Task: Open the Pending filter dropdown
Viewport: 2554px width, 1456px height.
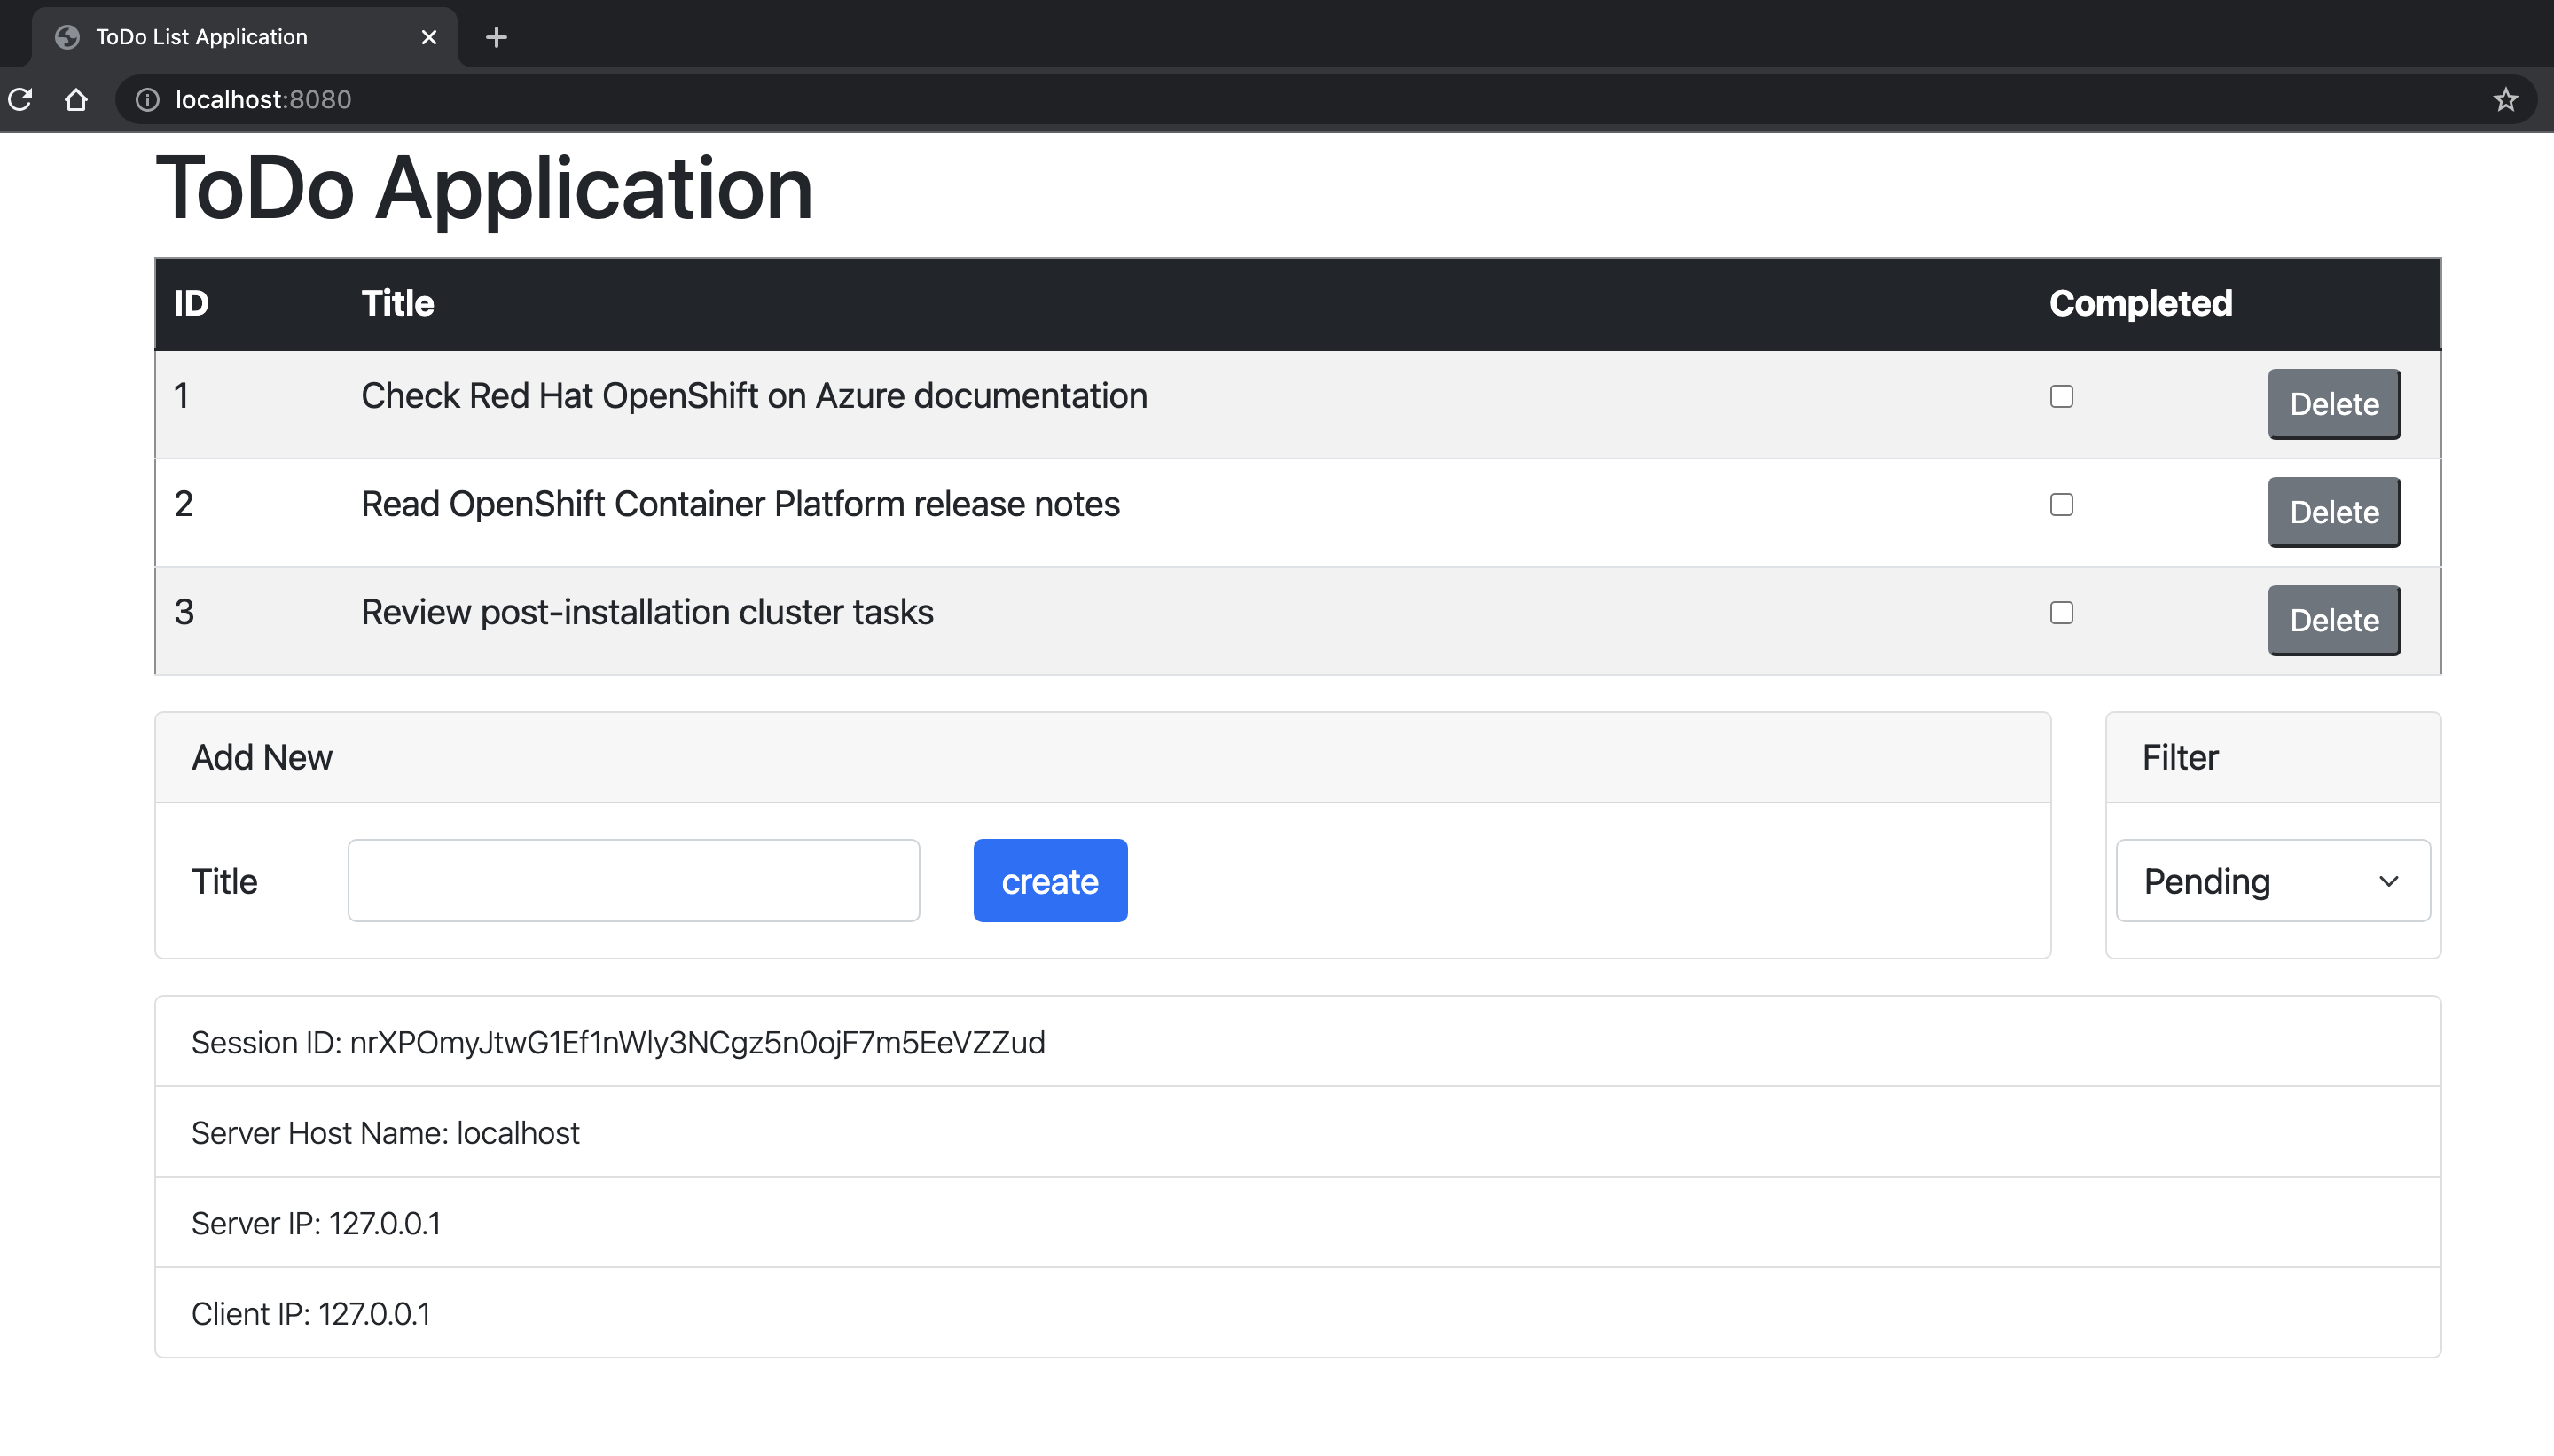Action: click(x=2268, y=881)
